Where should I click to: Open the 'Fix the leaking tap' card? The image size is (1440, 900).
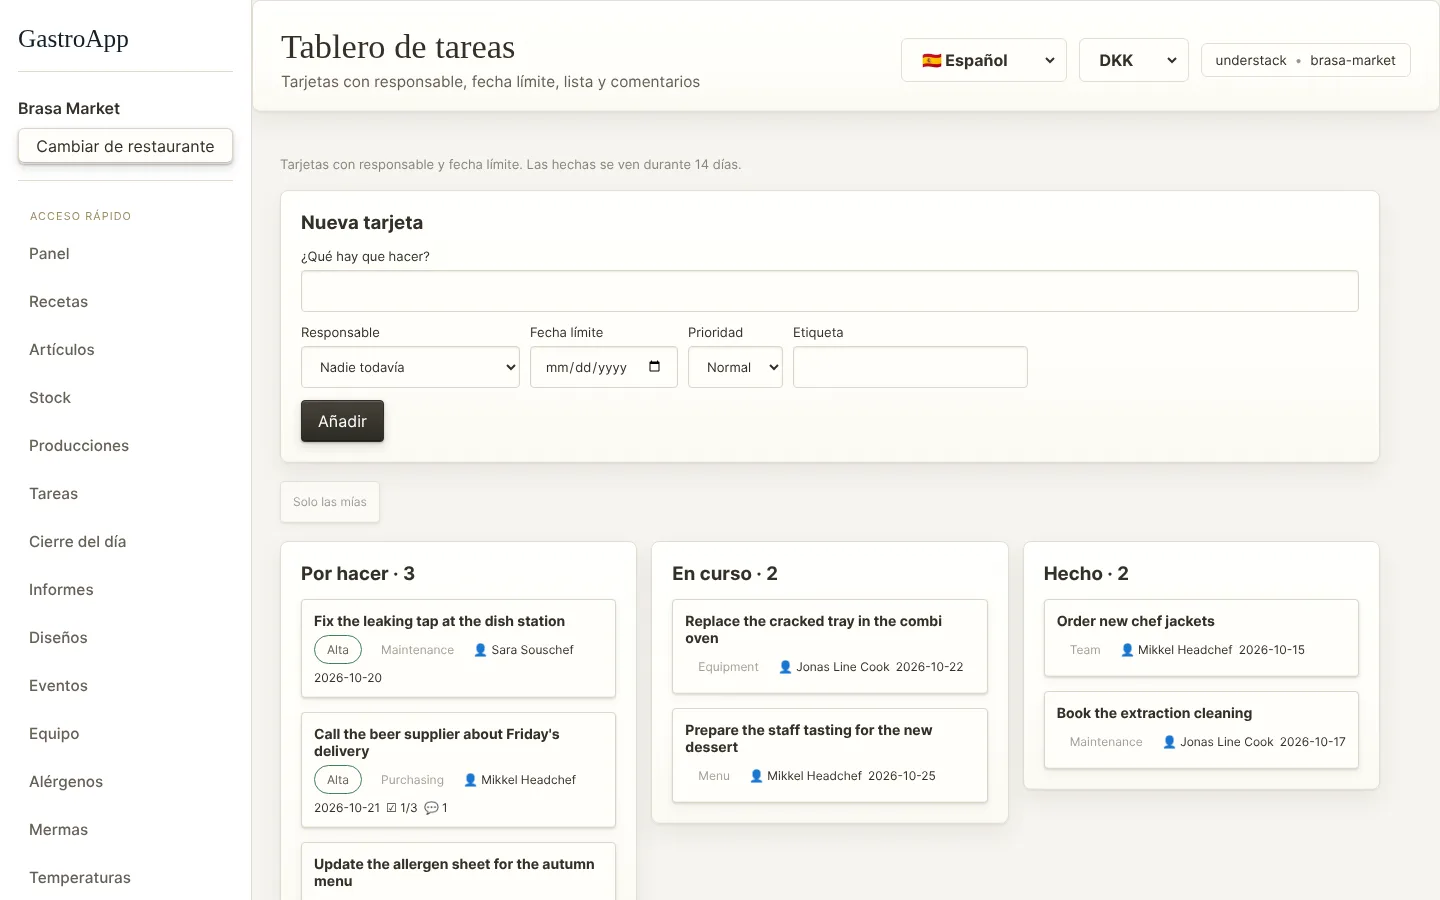(458, 648)
